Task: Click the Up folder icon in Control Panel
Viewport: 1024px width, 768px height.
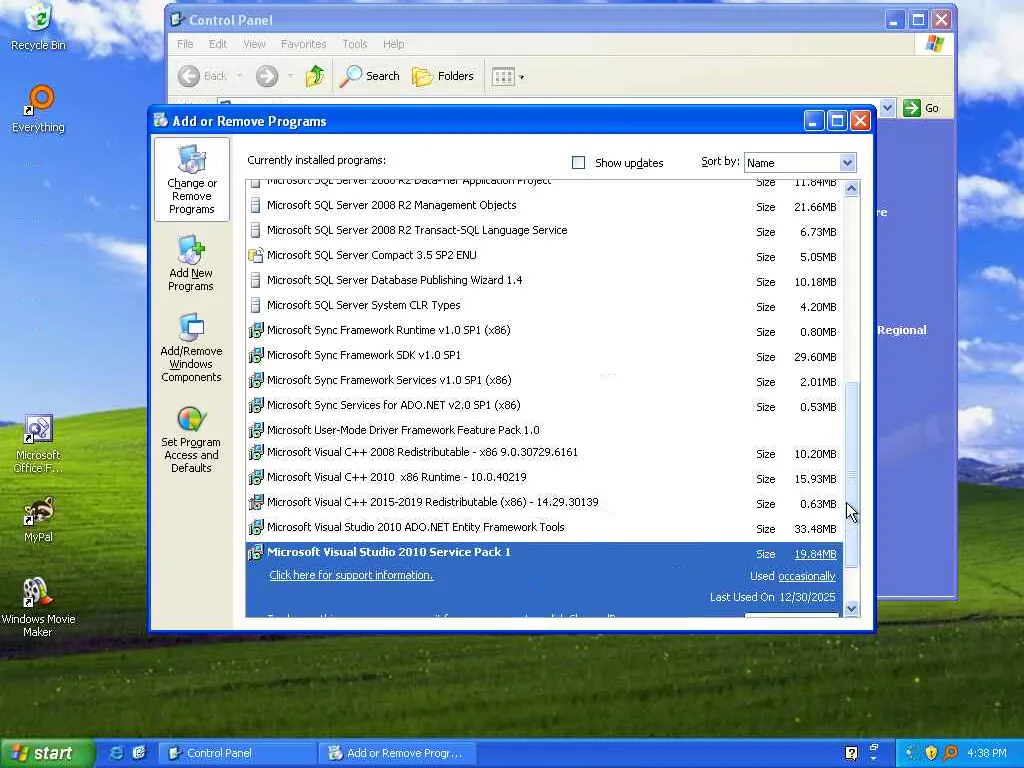Action: point(315,76)
